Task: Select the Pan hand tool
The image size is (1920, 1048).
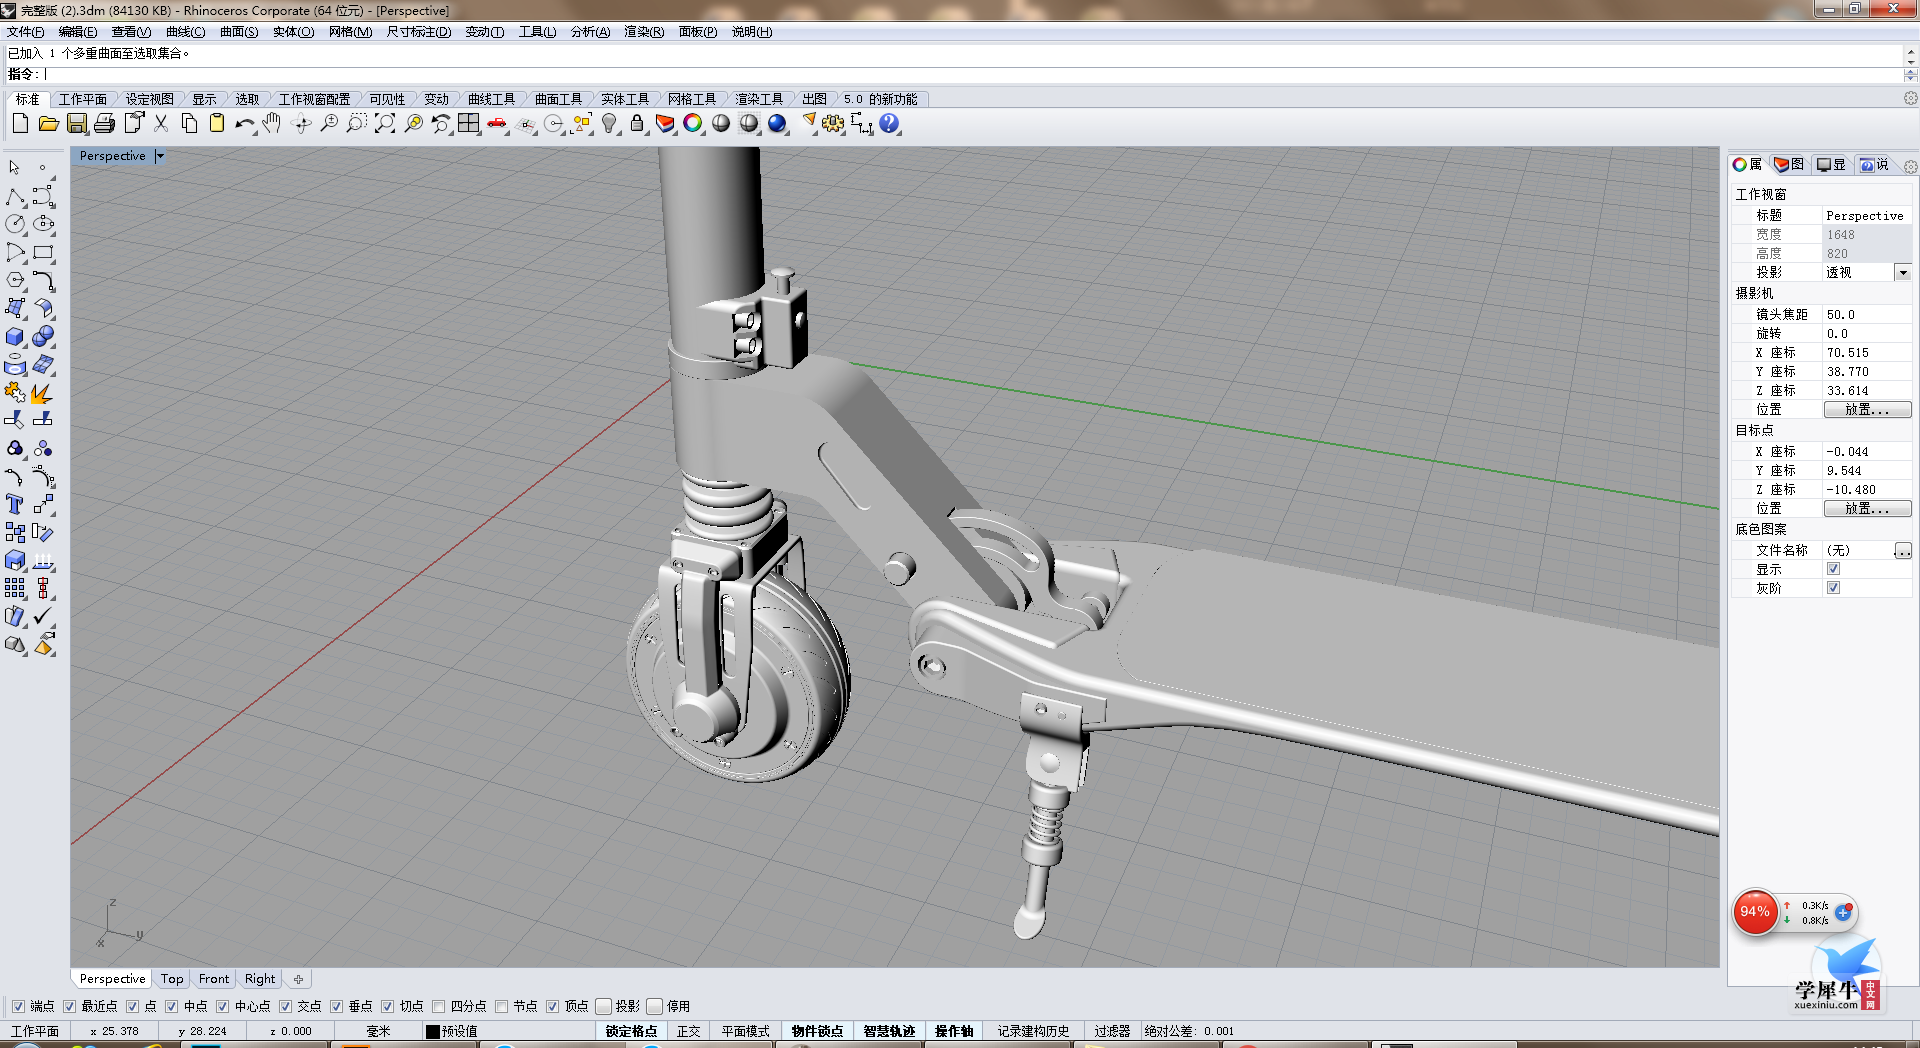Action: pos(272,124)
